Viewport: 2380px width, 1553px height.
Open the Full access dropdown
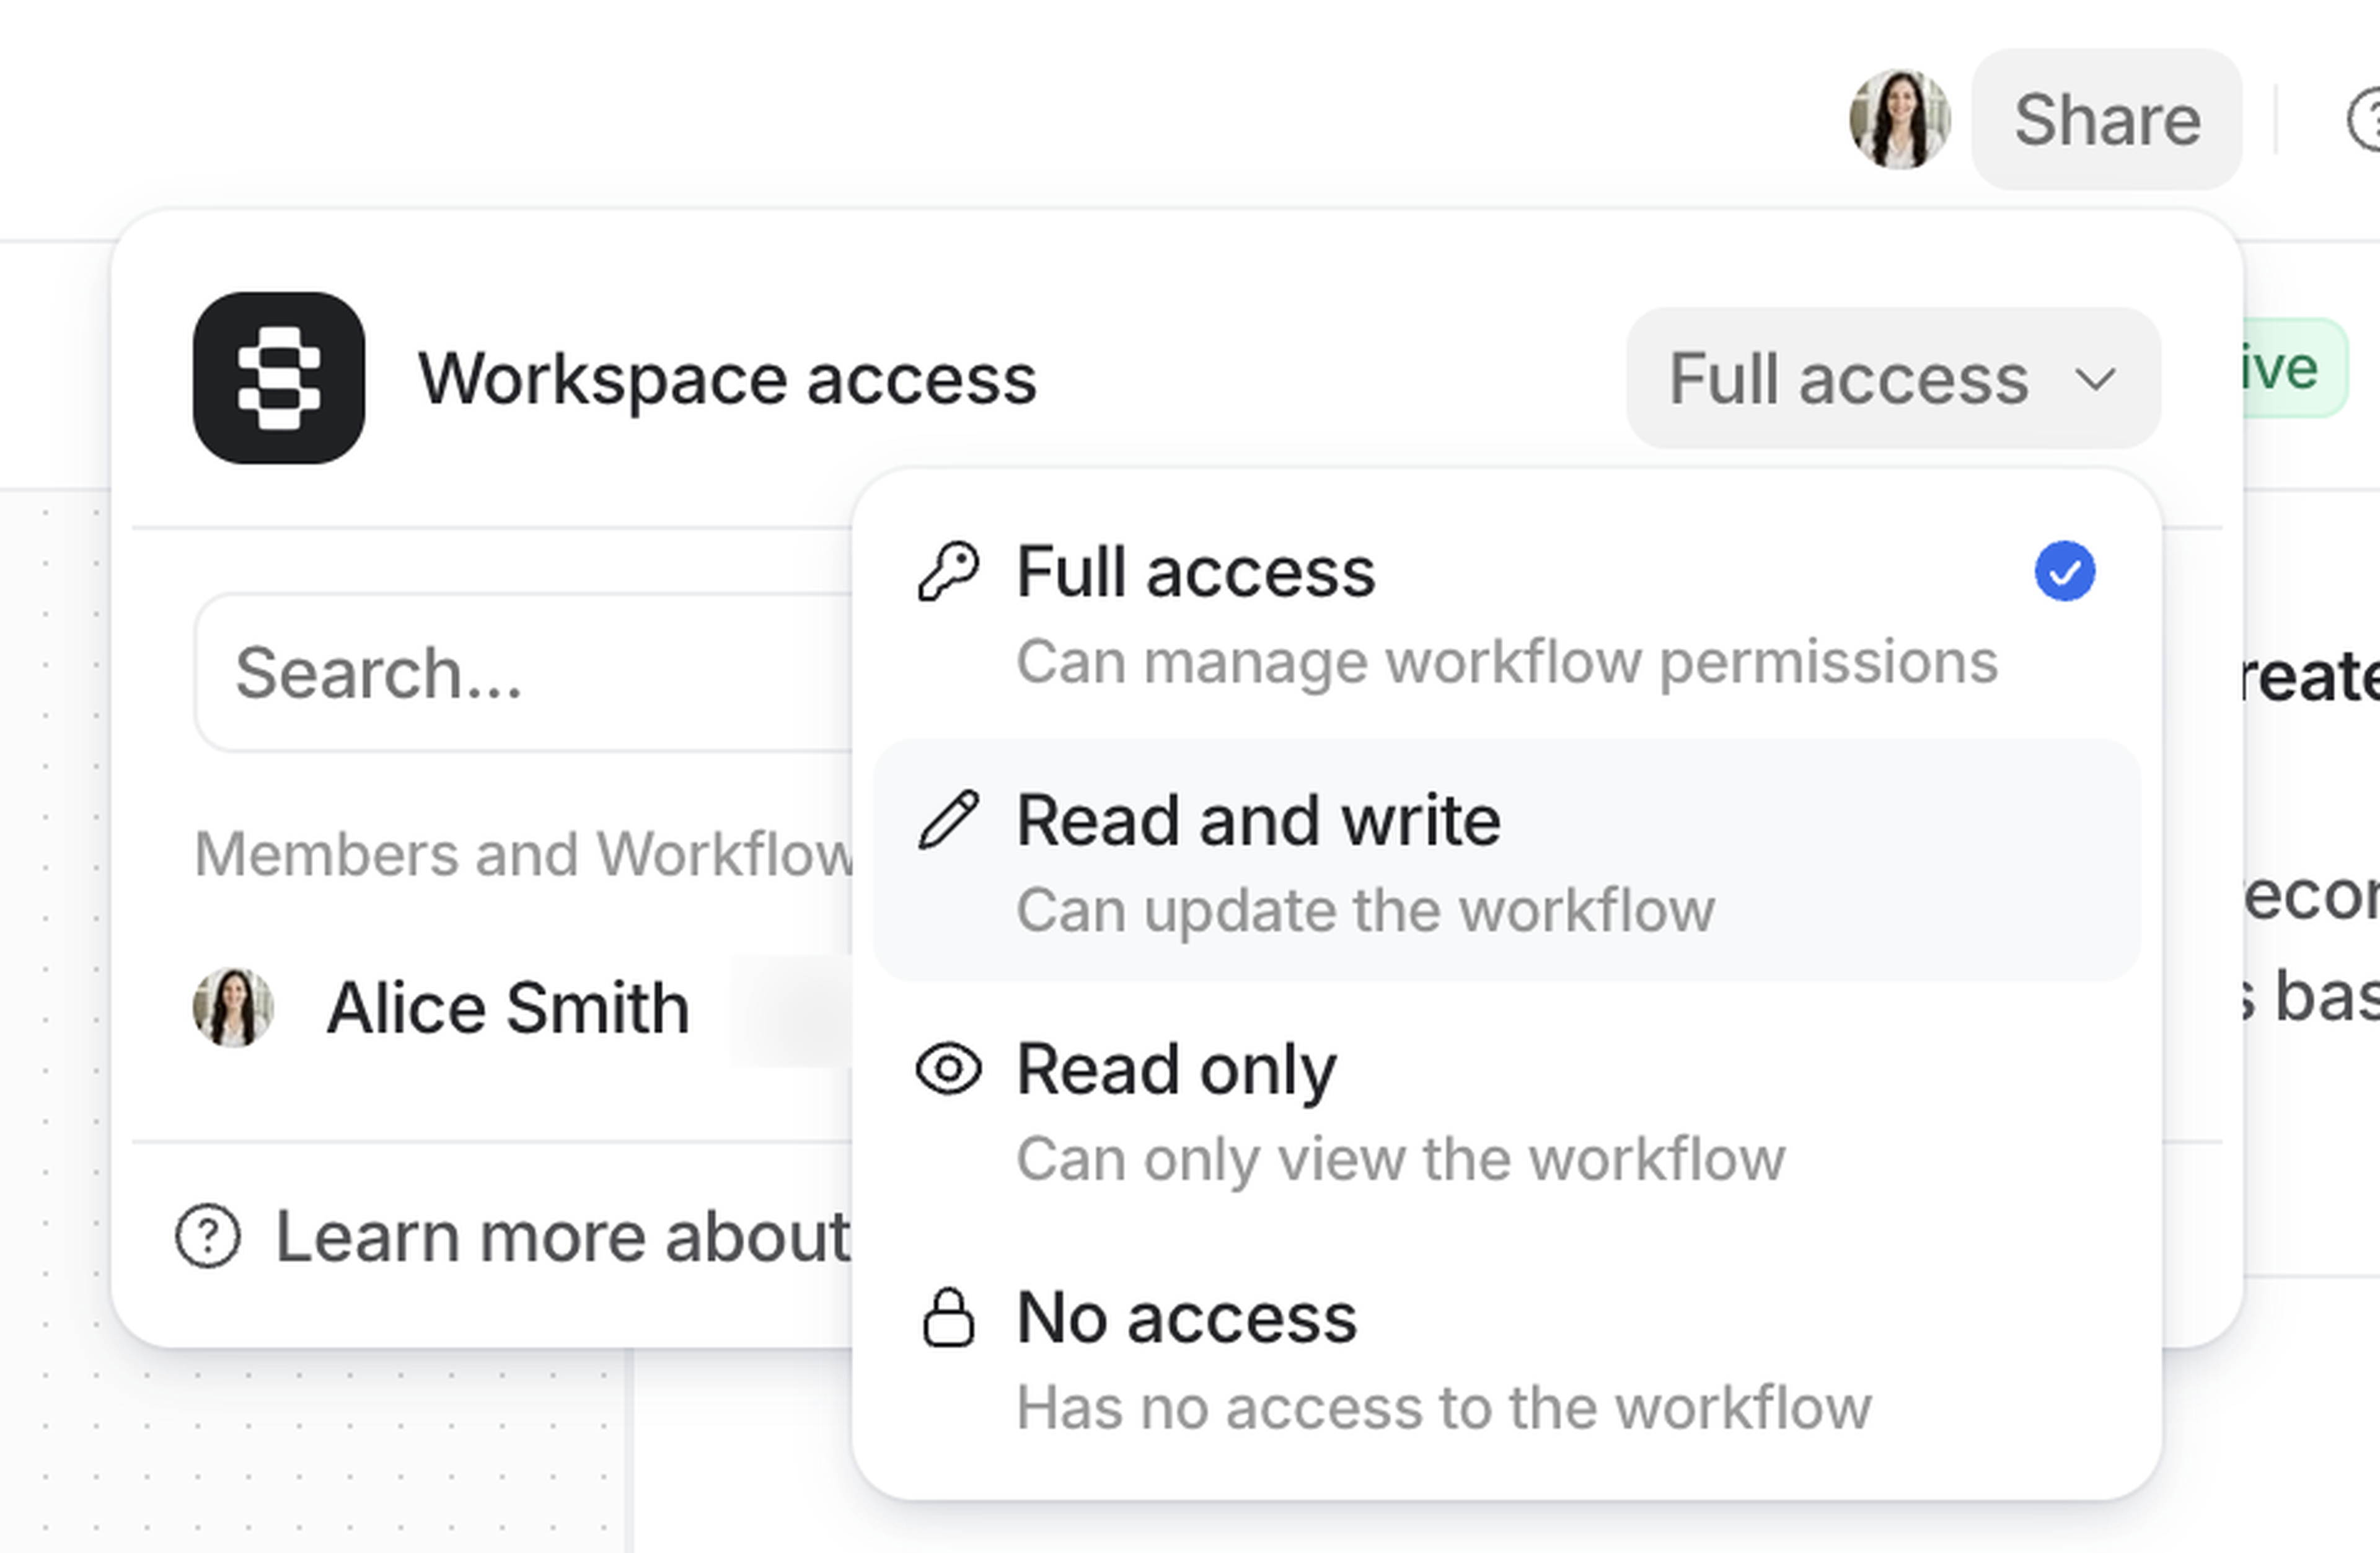pyautogui.click(x=1890, y=379)
